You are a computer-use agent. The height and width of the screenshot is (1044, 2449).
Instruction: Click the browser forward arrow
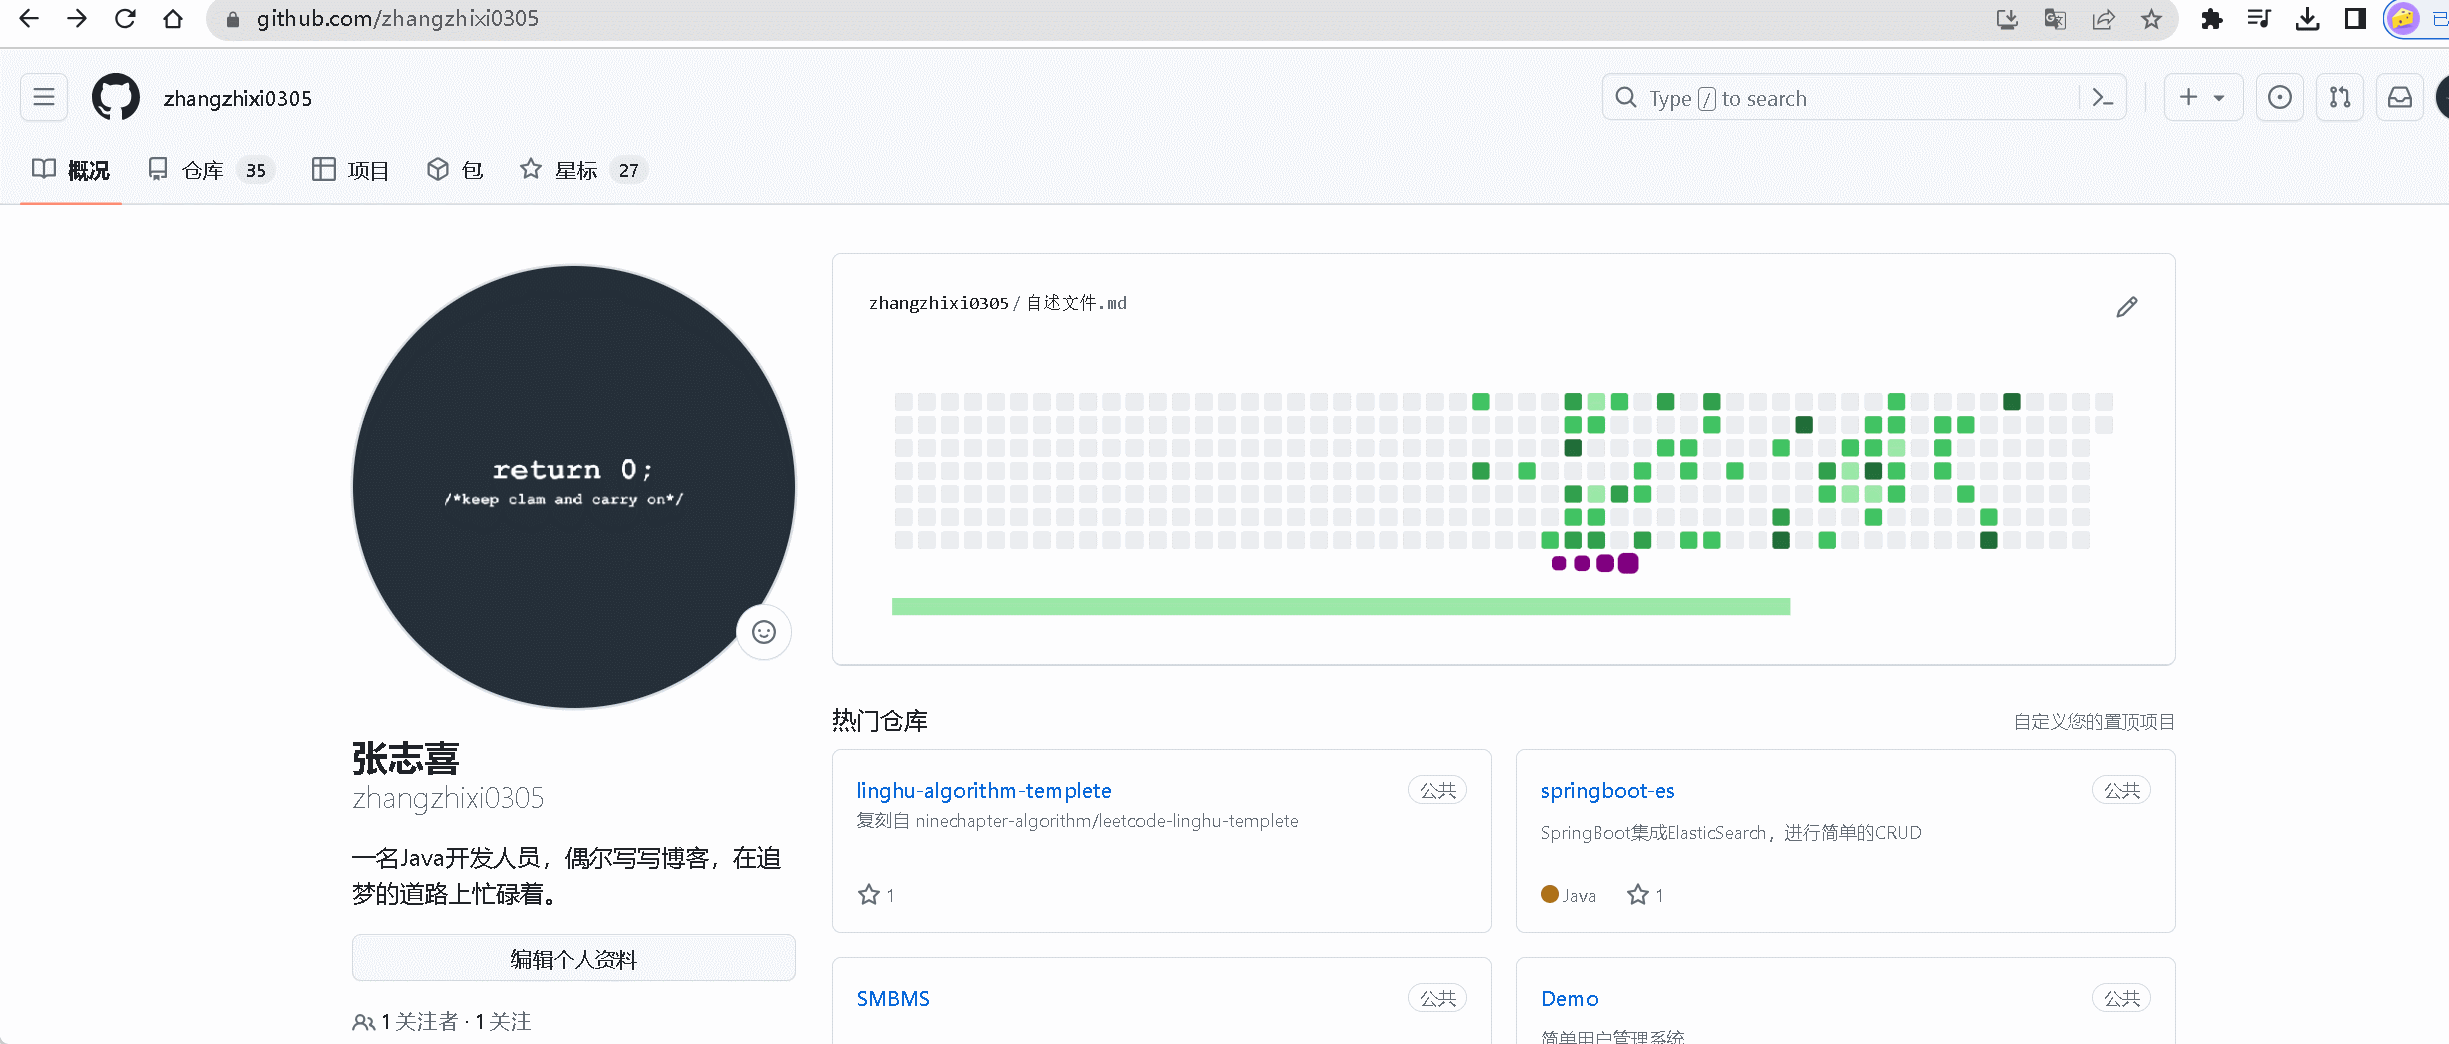click(77, 19)
